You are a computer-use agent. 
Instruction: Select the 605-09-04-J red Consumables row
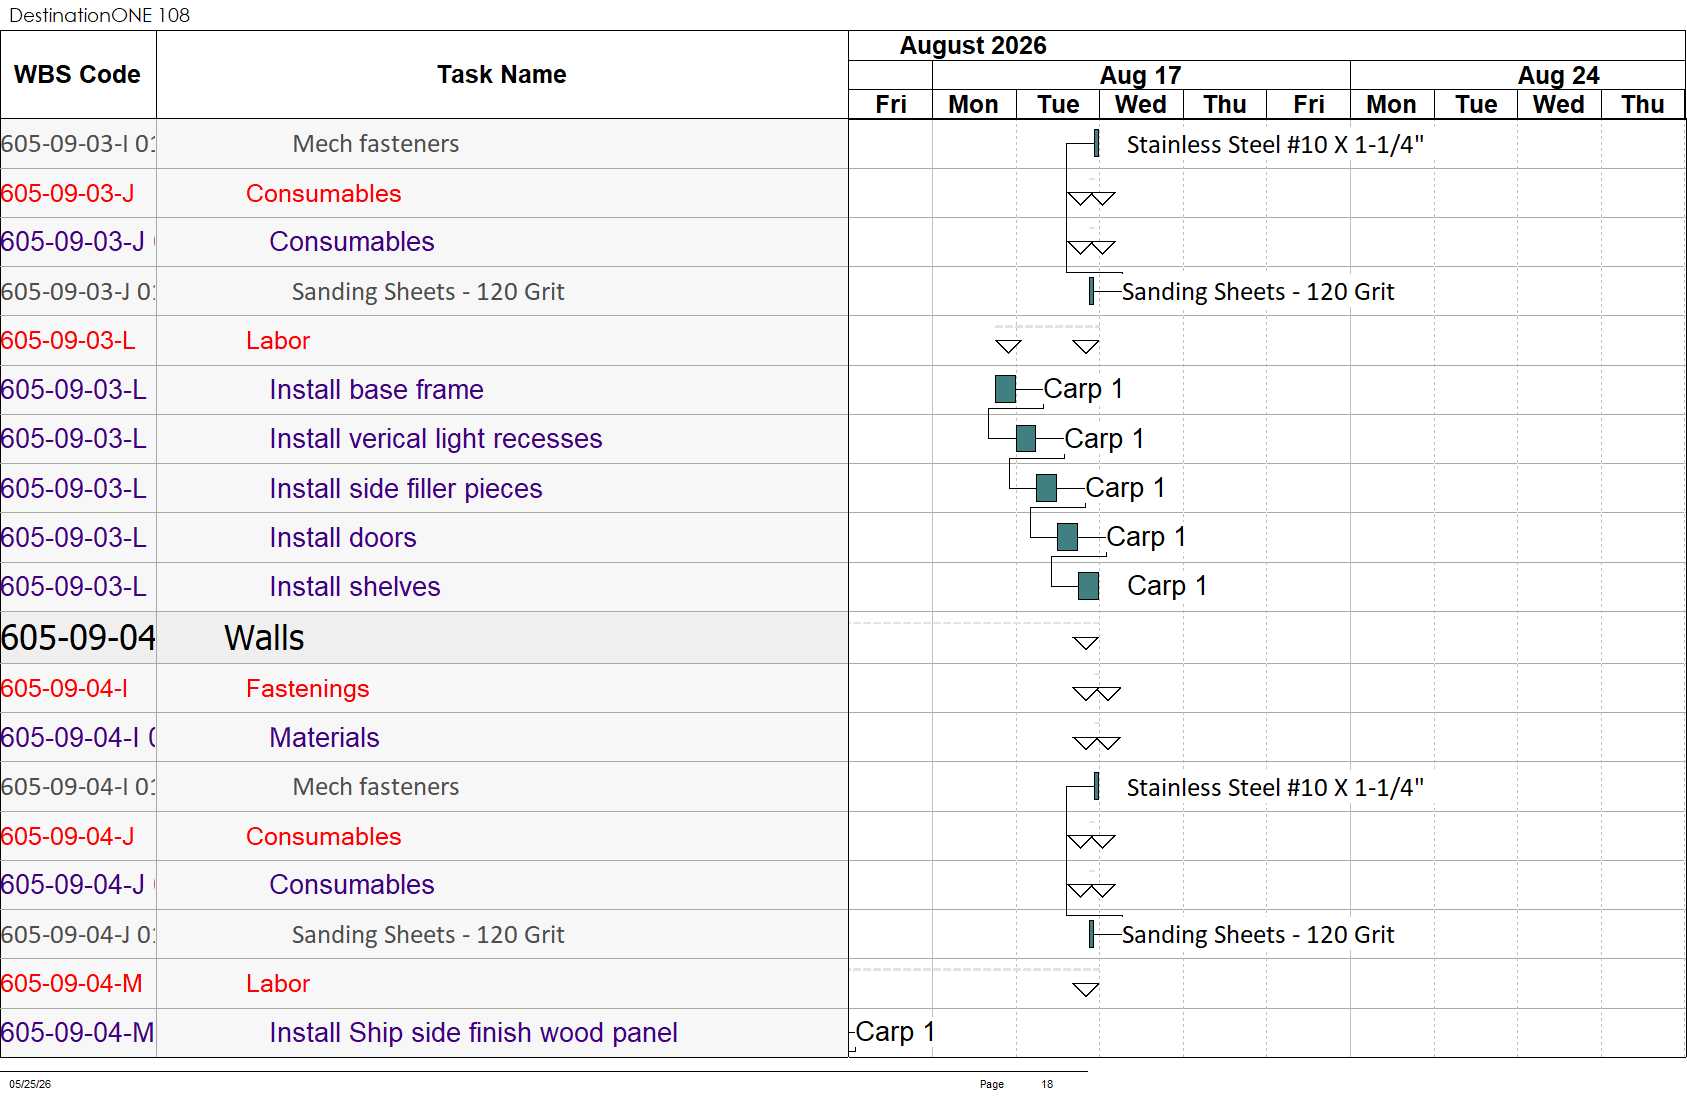point(424,837)
